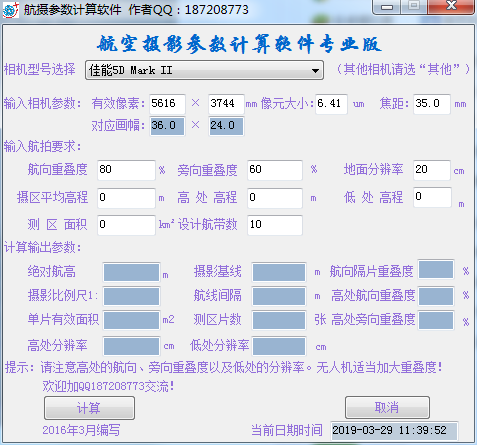This screenshot has width=477, height=445.
Task: Click the 欢迎加QQ187208773交流 text
Action: point(108,387)
